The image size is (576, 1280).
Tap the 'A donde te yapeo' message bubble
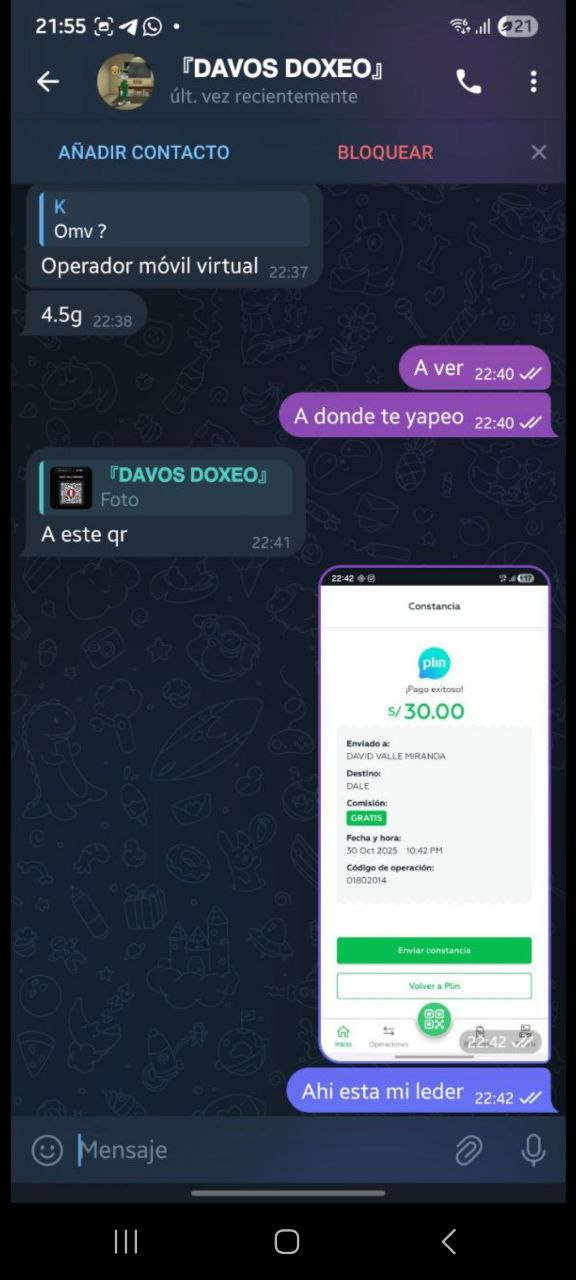pos(418,415)
